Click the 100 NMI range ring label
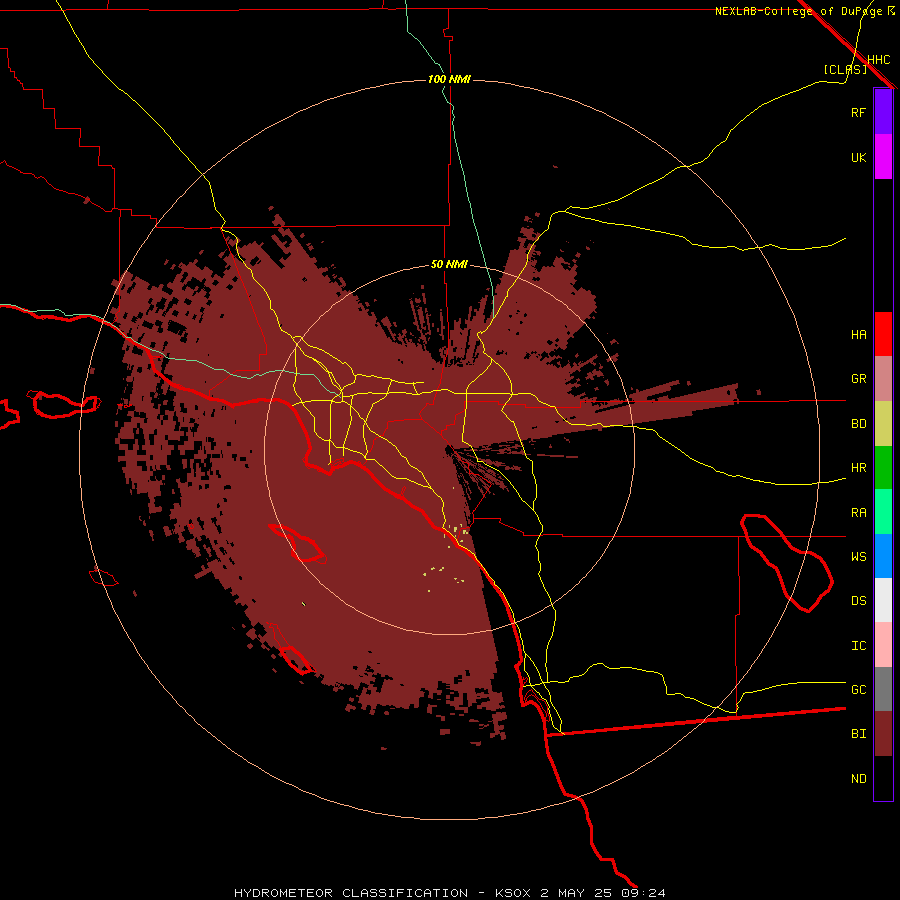 pyautogui.click(x=449, y=79)
